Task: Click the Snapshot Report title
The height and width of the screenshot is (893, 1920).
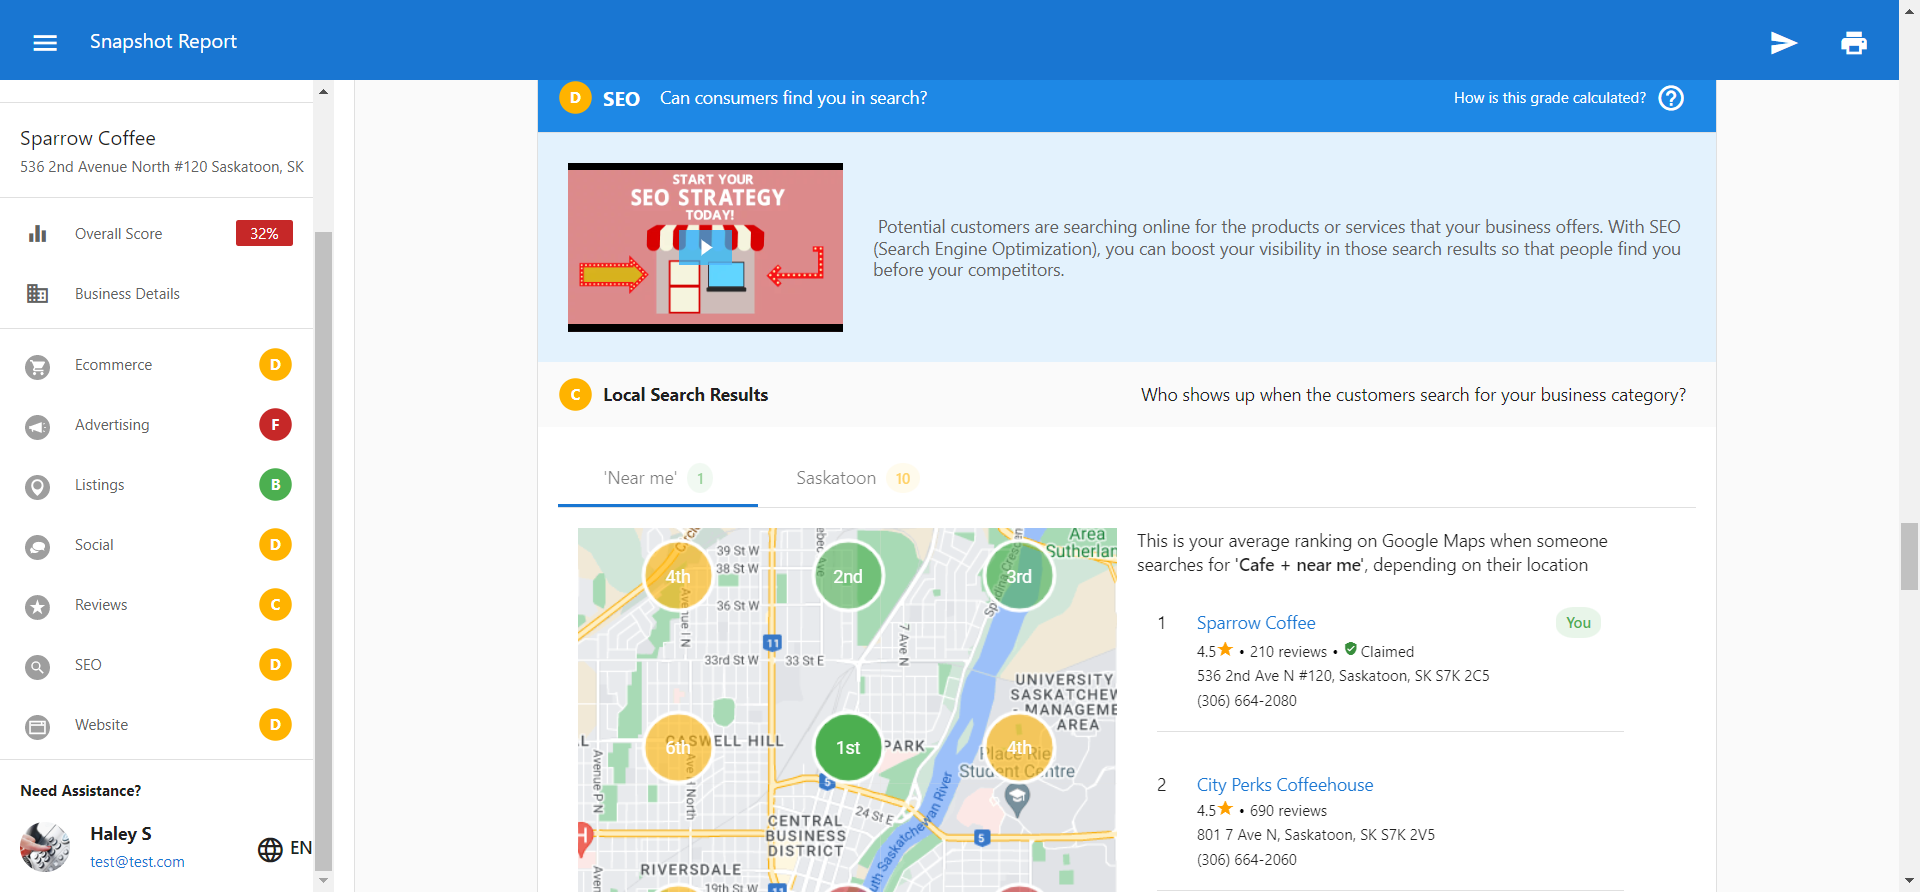Action: (163, 41)
